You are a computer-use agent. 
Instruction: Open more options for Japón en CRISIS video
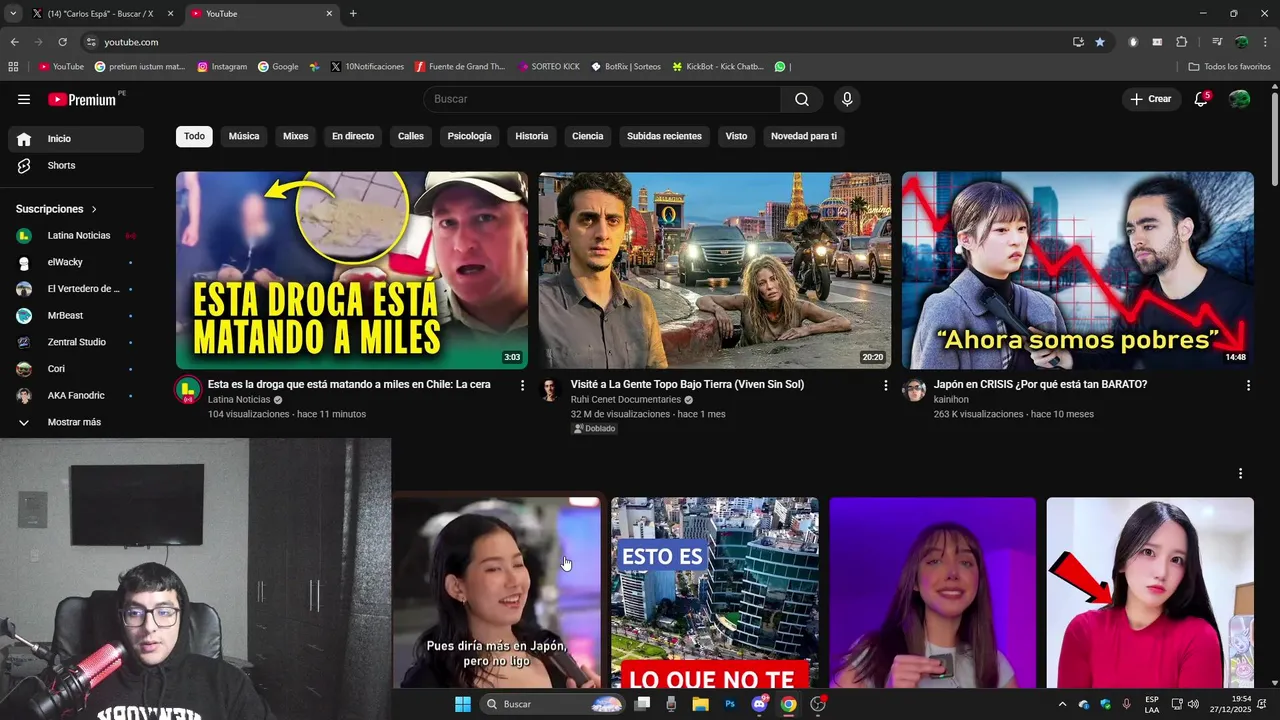pos(1248,385)
